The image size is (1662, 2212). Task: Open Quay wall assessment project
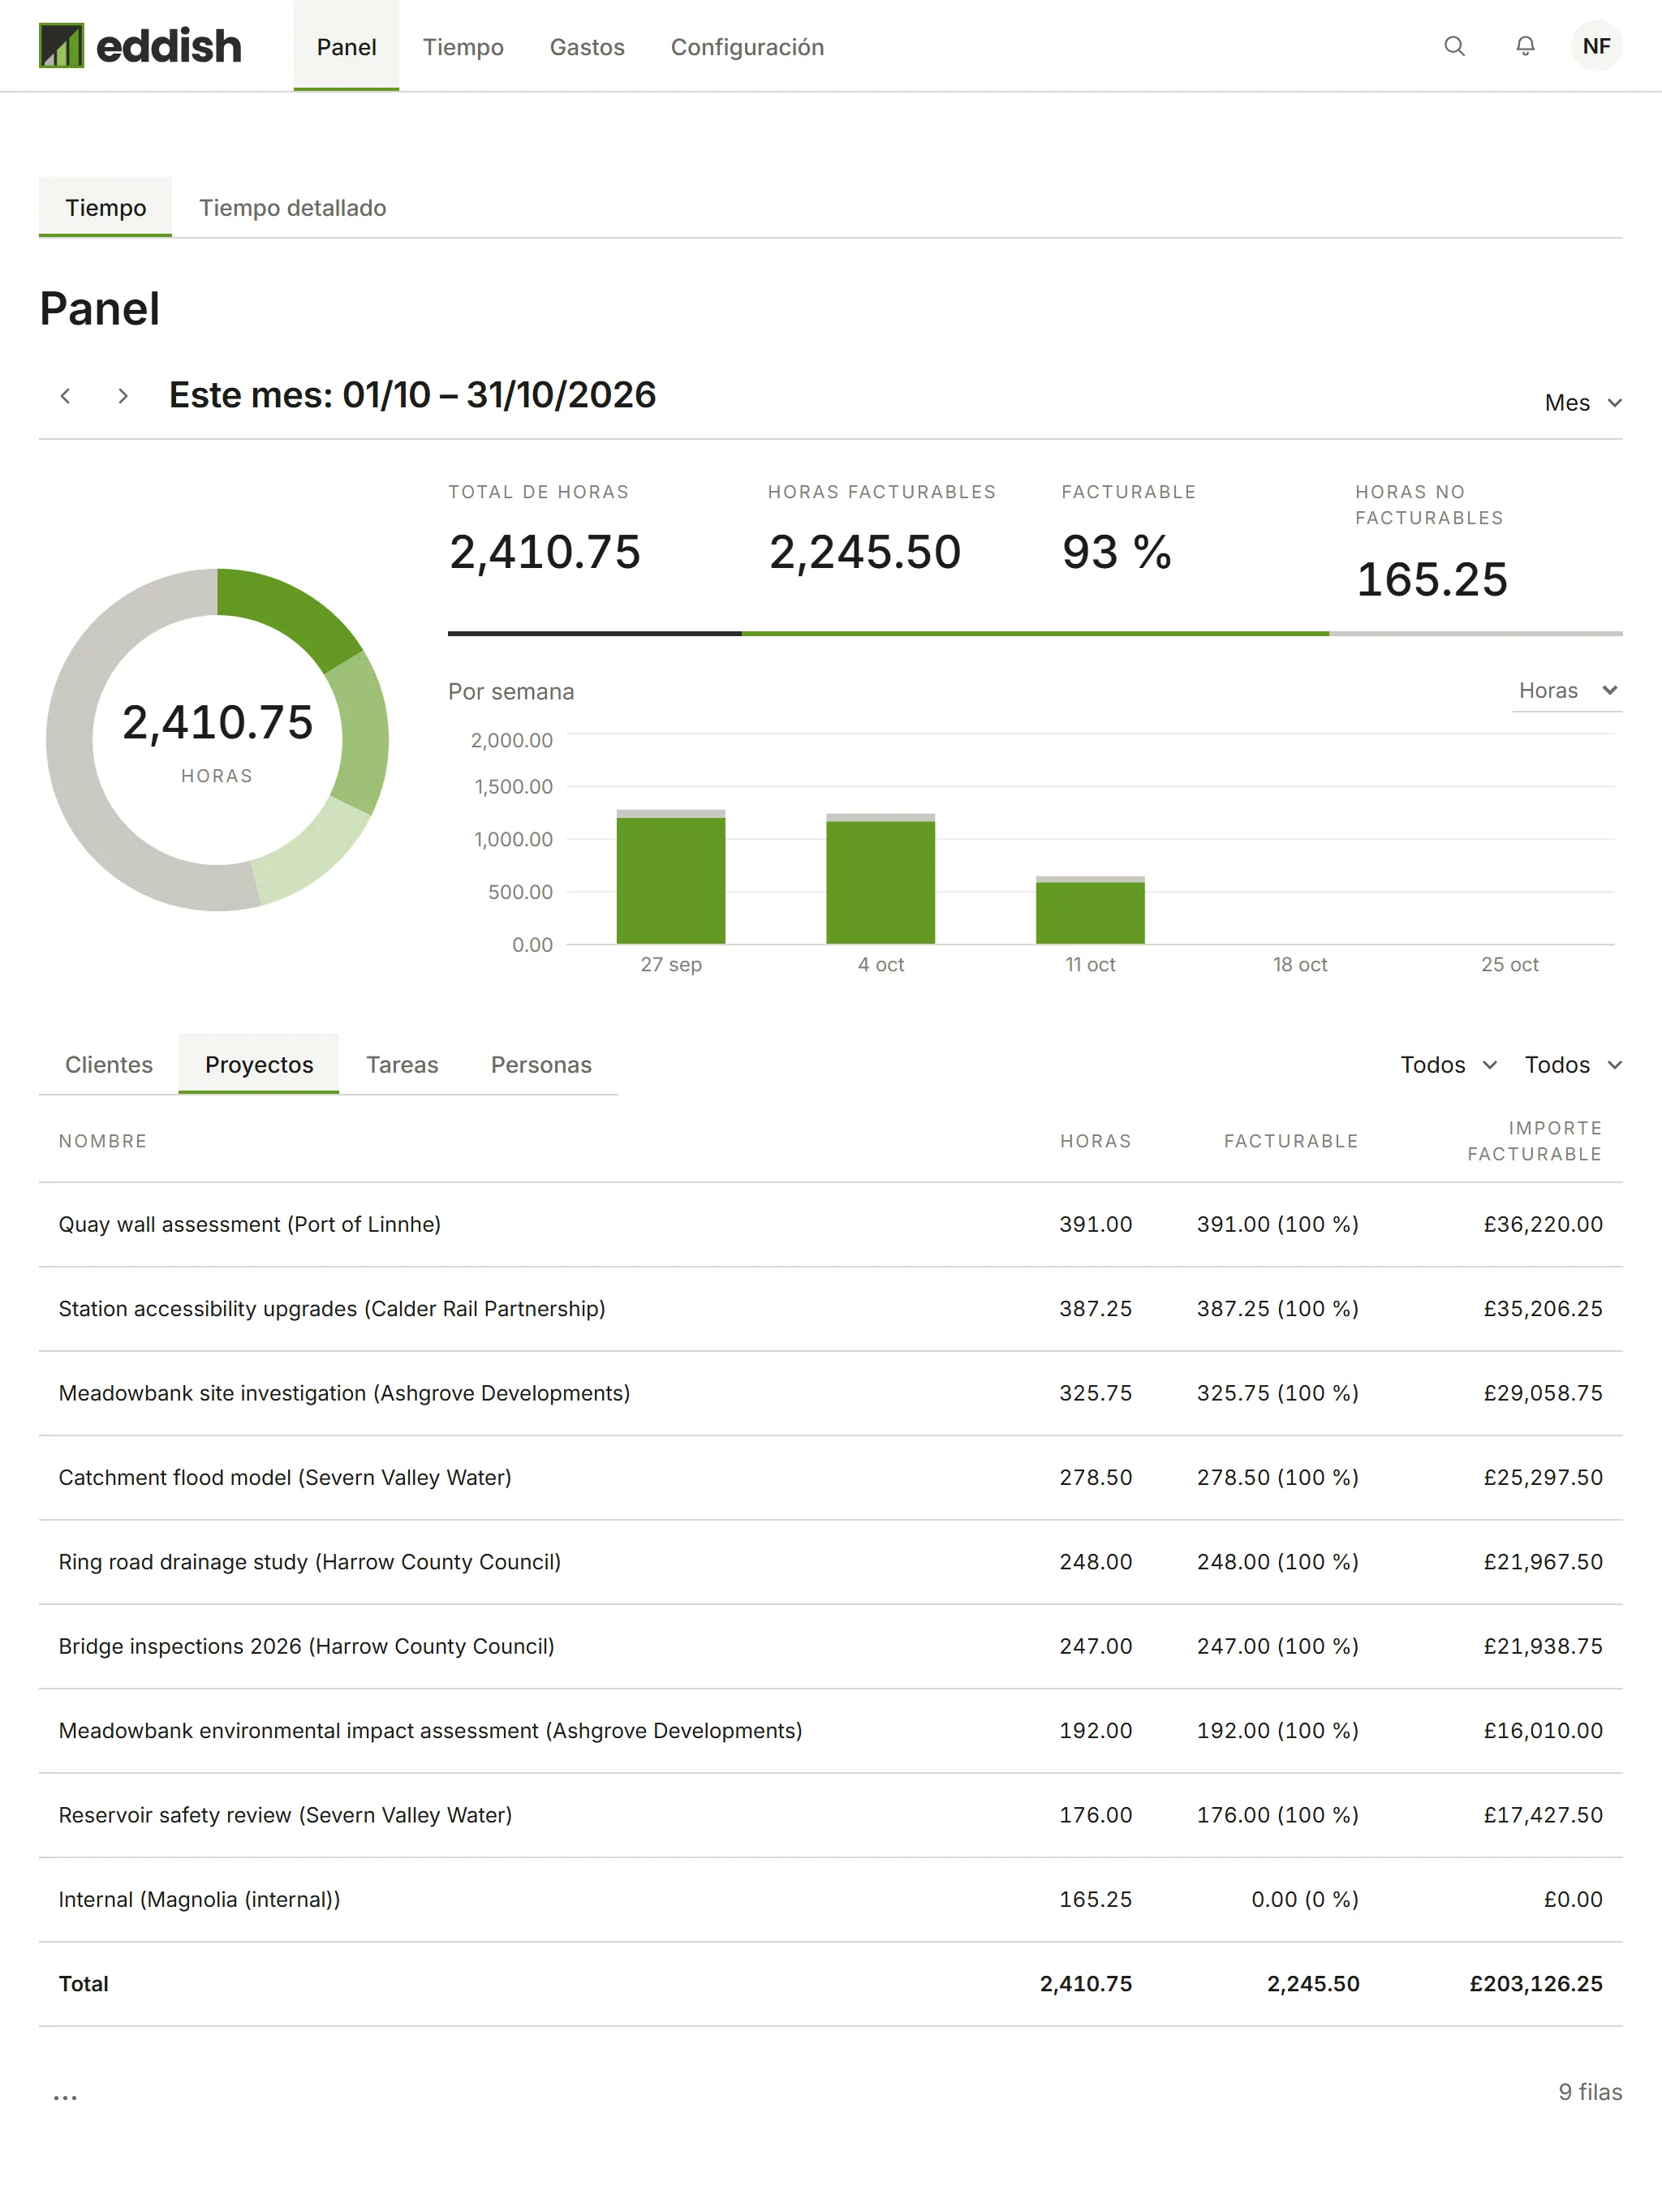point(249,1224)
